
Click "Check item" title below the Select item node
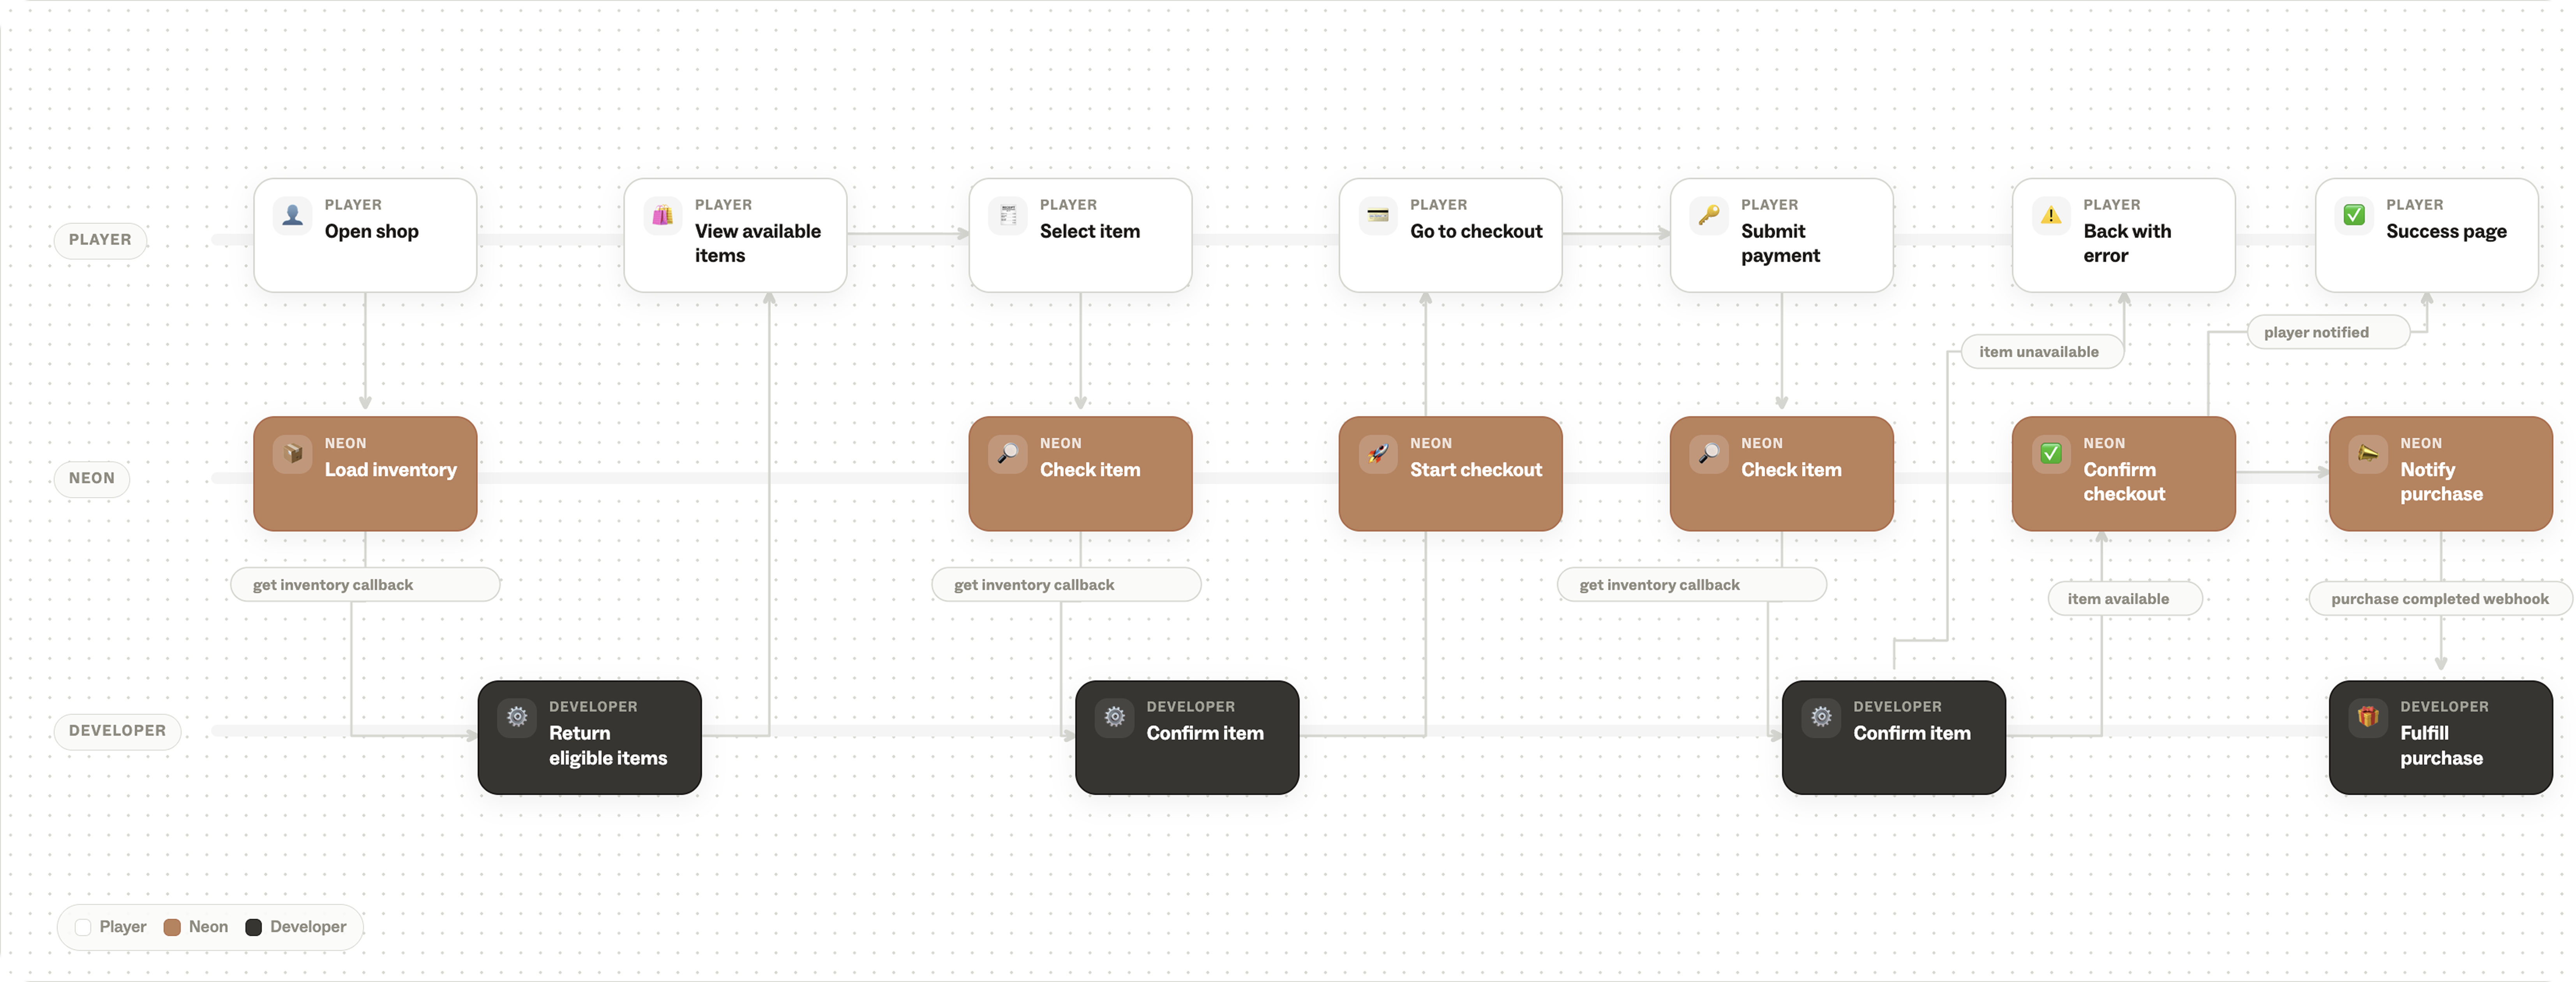[1090, 470]
